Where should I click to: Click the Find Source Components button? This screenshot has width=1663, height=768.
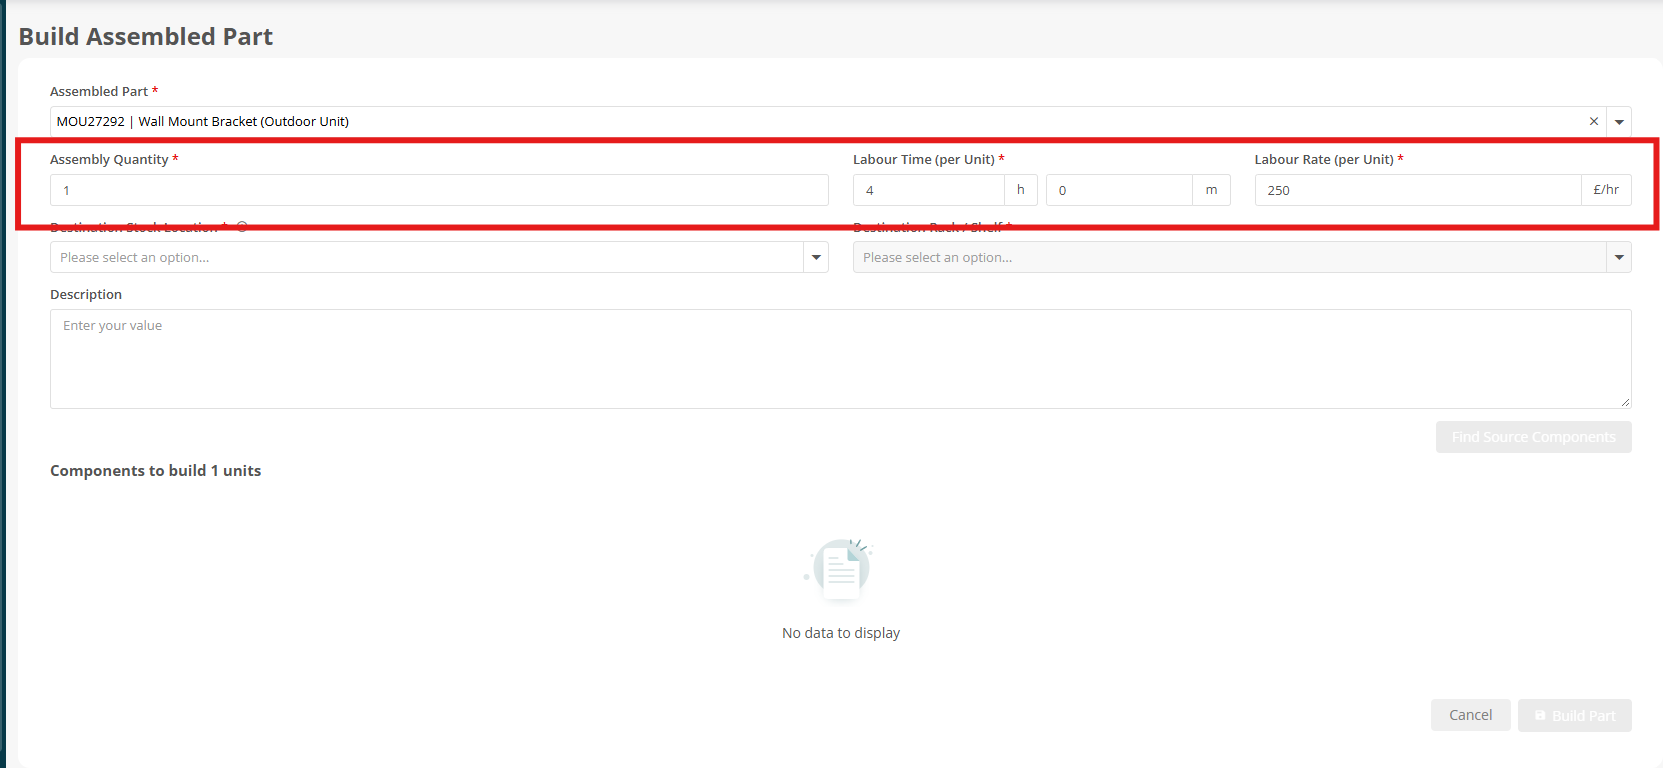point(1534,437)
